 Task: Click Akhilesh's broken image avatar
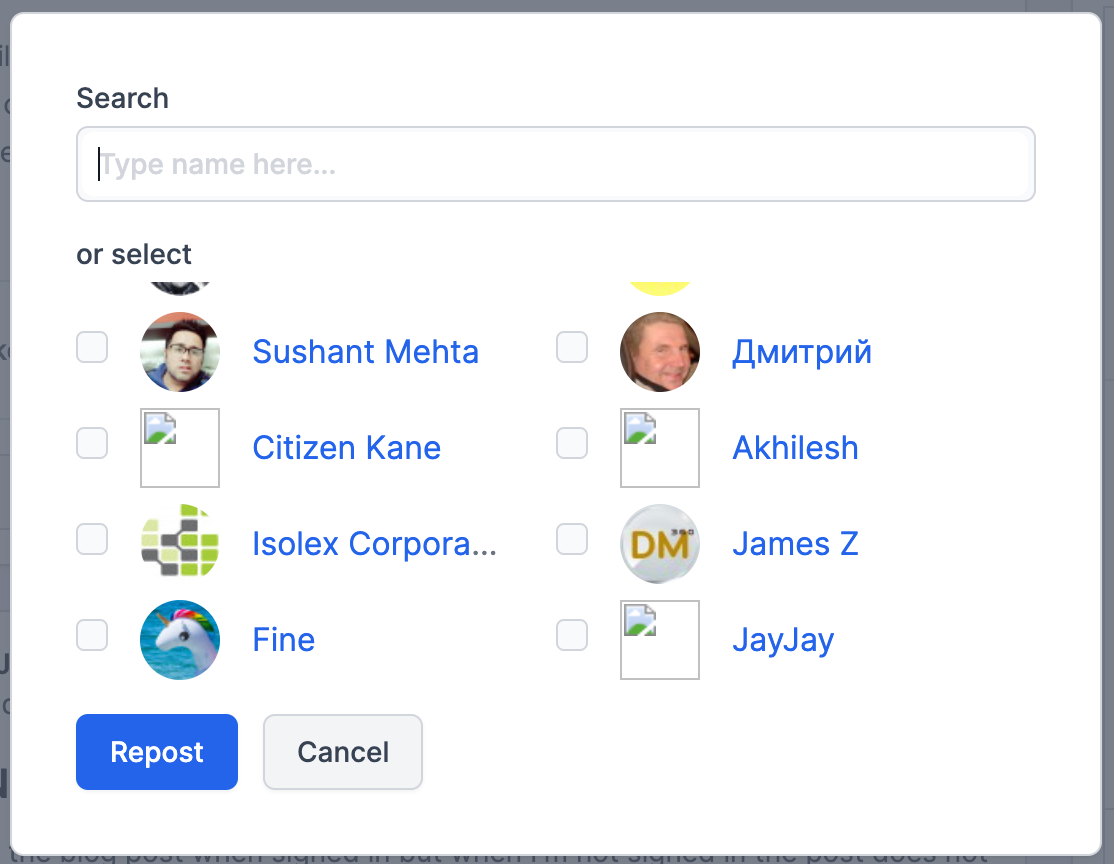pos(660,448)
